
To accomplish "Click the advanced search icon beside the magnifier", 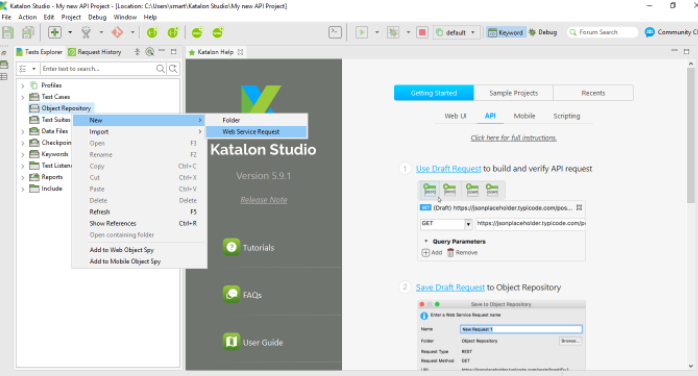I will coord(173,69).
